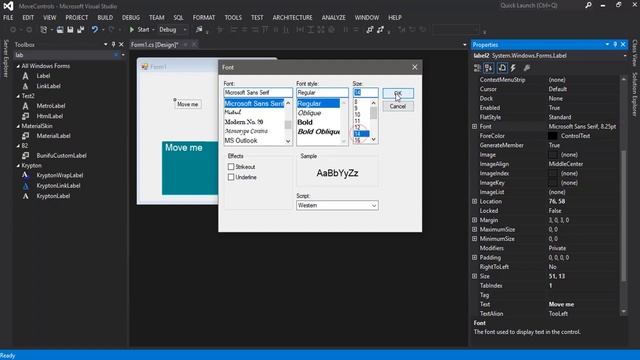Click the Quick Launch search magnifier icon
640x360 pixels.
point(588,5)
